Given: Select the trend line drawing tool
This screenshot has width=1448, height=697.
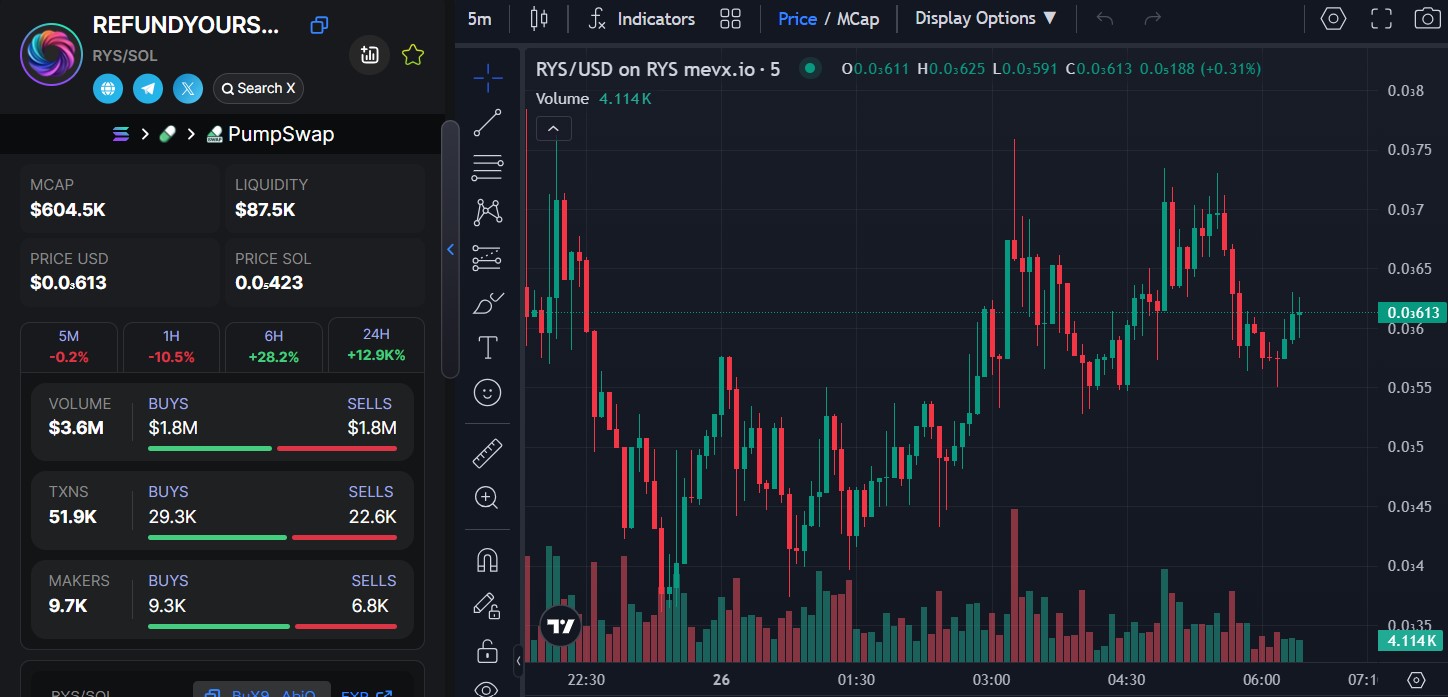Looking at the screenshot, I should click(x=487, y=123).
